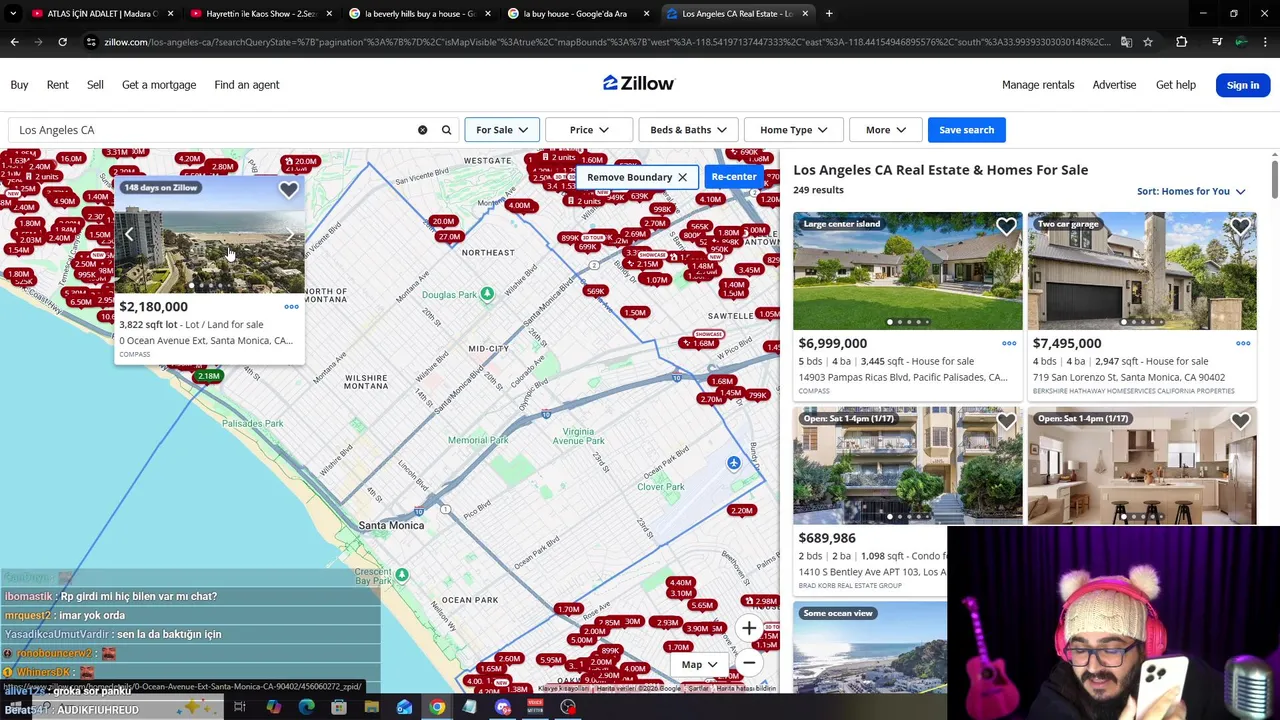Open Get a mortgage menu

[x=159, y=85]
